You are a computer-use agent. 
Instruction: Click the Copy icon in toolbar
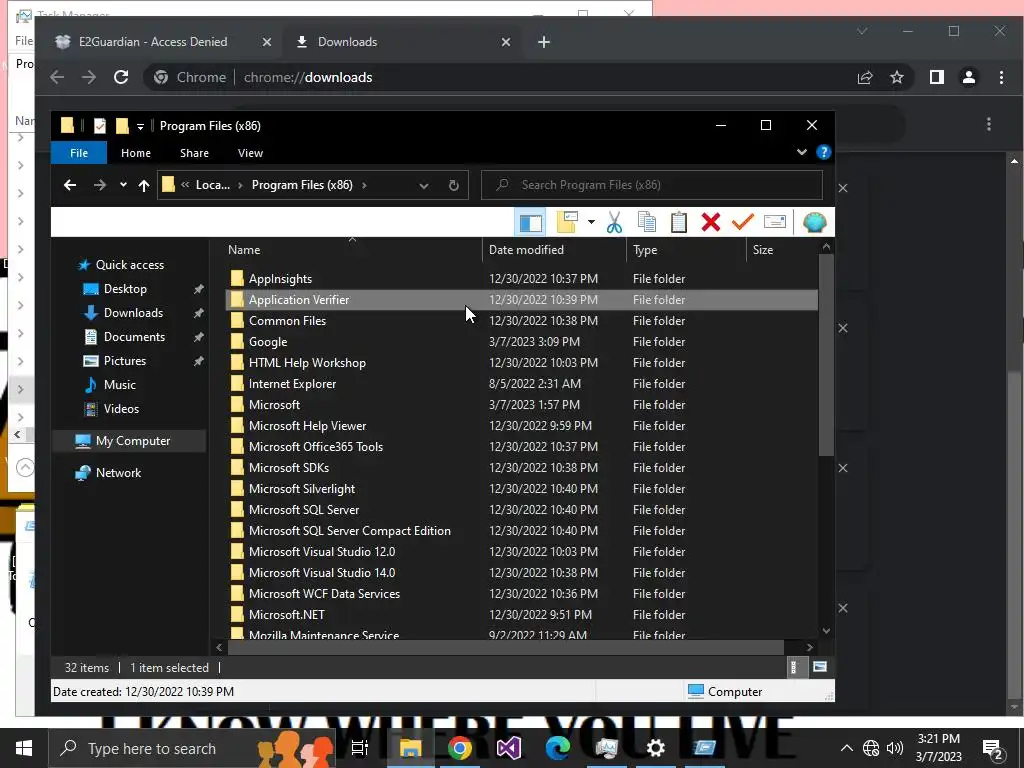click(x=647, y=223)
